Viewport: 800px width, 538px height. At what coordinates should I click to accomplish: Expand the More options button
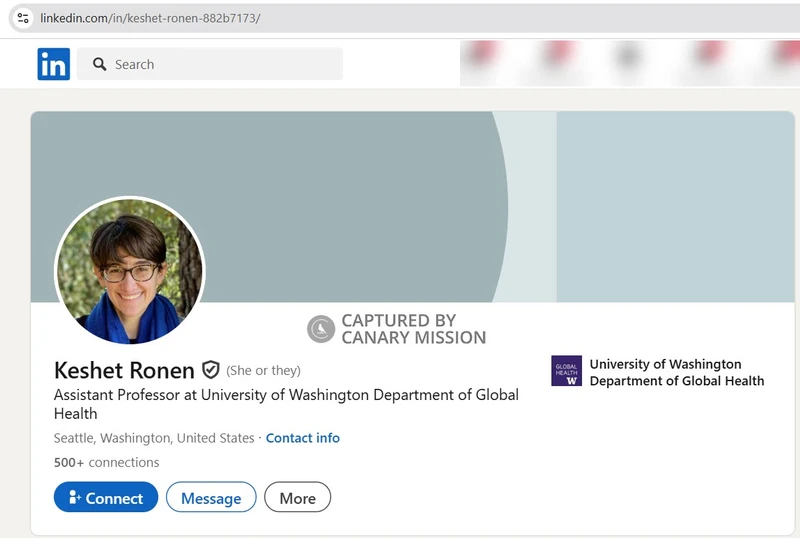click(x=297, y=497)
